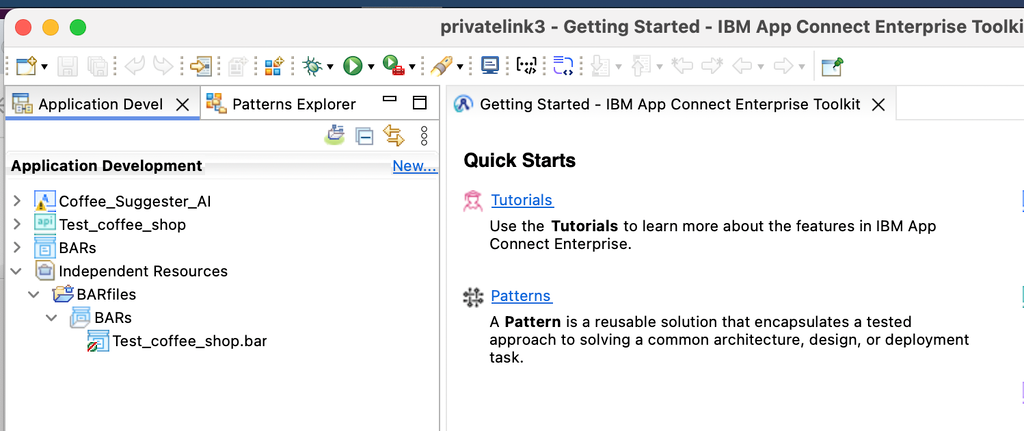Open the navigator View Menu (three dots)

424,136
